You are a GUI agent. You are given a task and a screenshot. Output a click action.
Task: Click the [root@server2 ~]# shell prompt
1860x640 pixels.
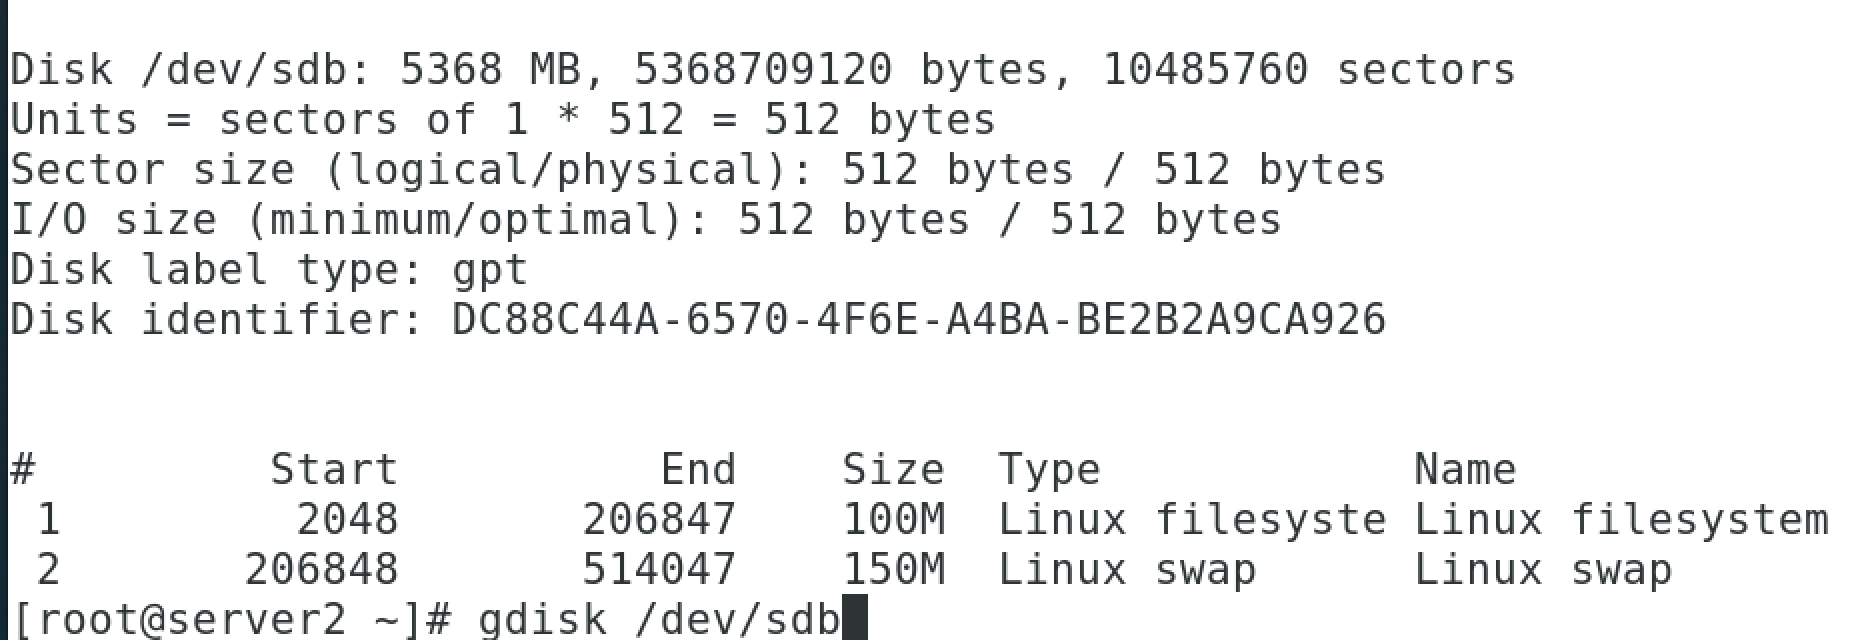(x=231, y=620)
